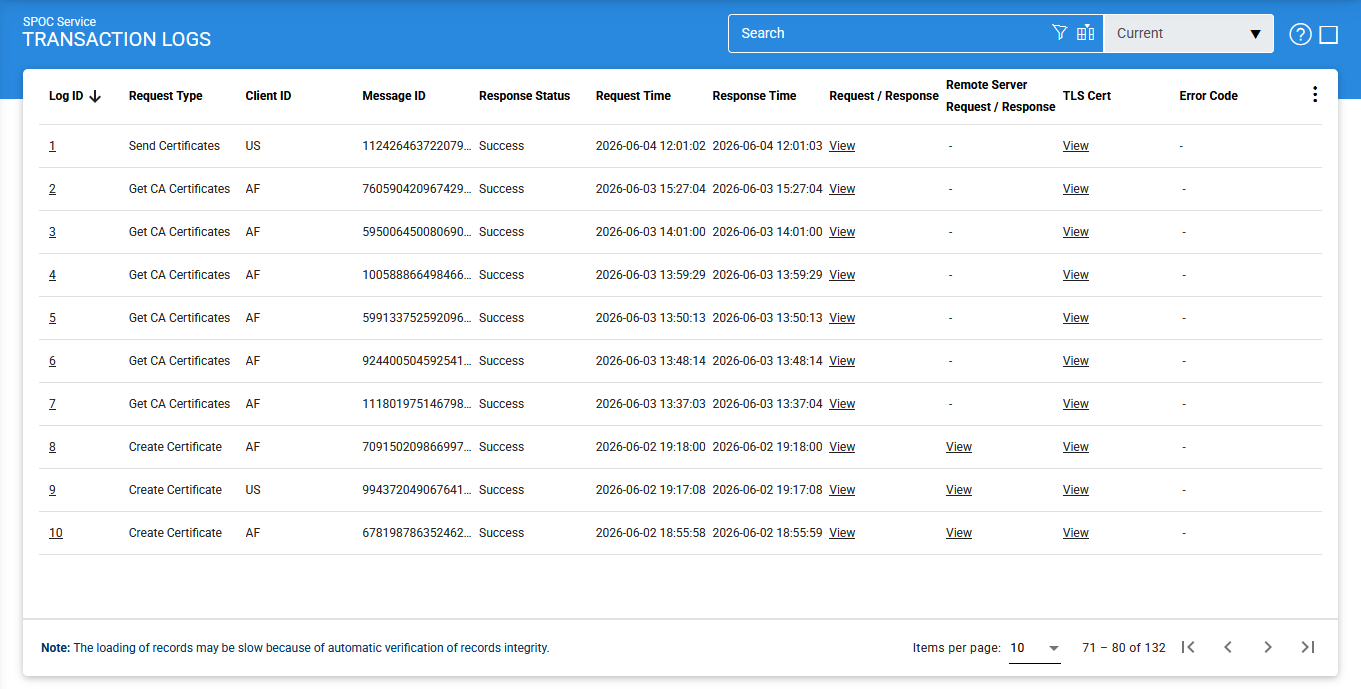Open Log ID 3 details
The height and width of the screenshot is (689, 1361).
tap(52, 232)
